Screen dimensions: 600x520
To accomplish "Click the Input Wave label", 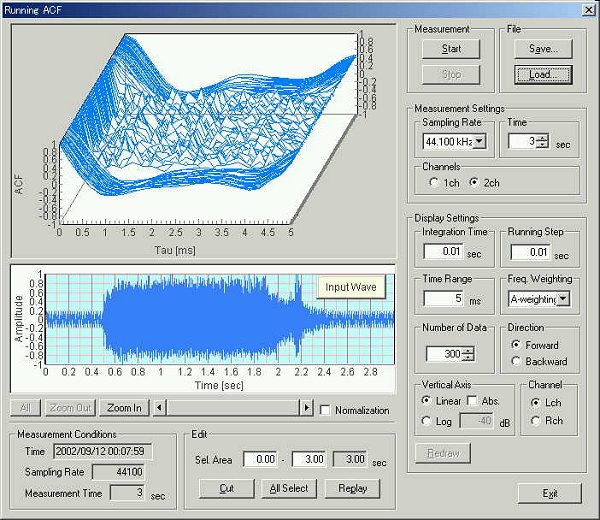I will tap(351, 287).
